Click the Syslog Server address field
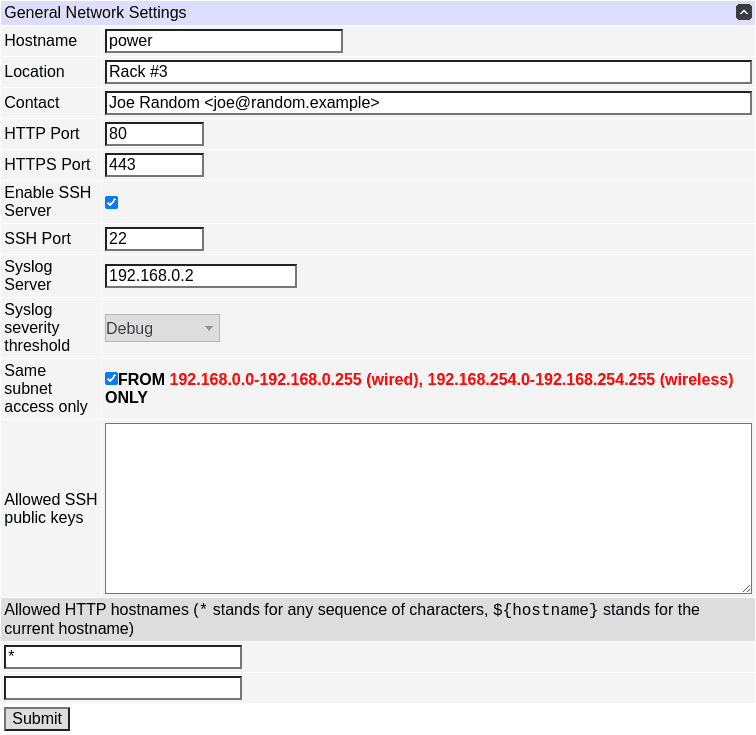756x735 pixels. (201, 276)
